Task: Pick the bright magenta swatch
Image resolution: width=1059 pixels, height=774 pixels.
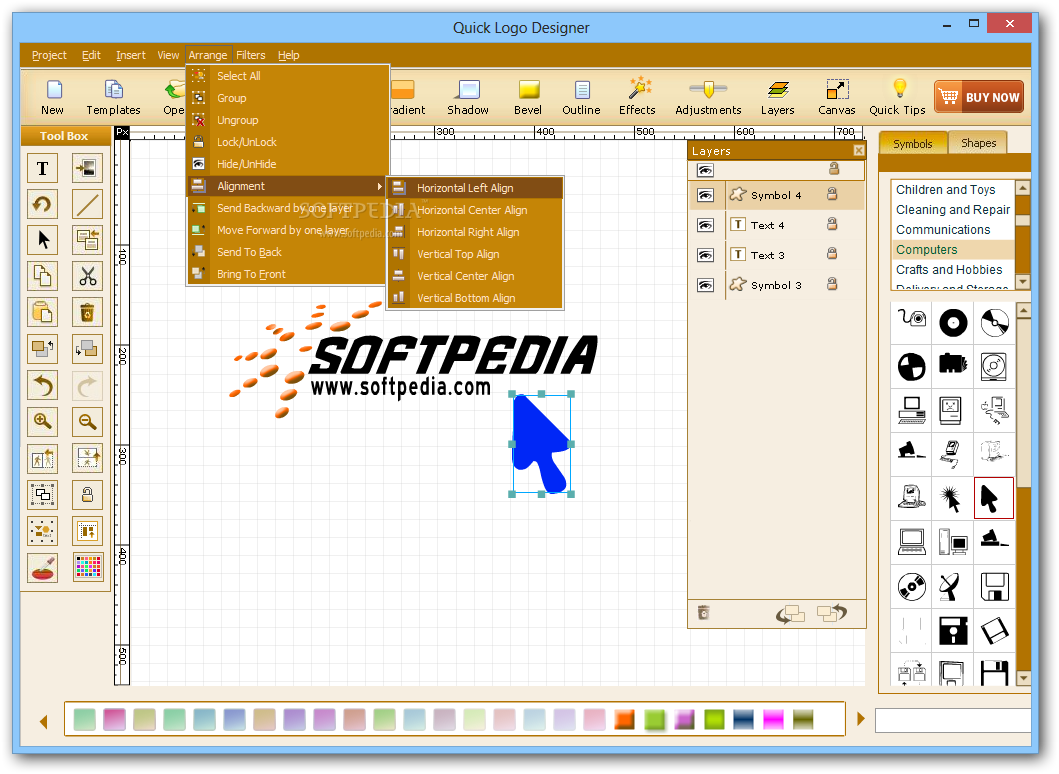Action: (x=773, y=719)
